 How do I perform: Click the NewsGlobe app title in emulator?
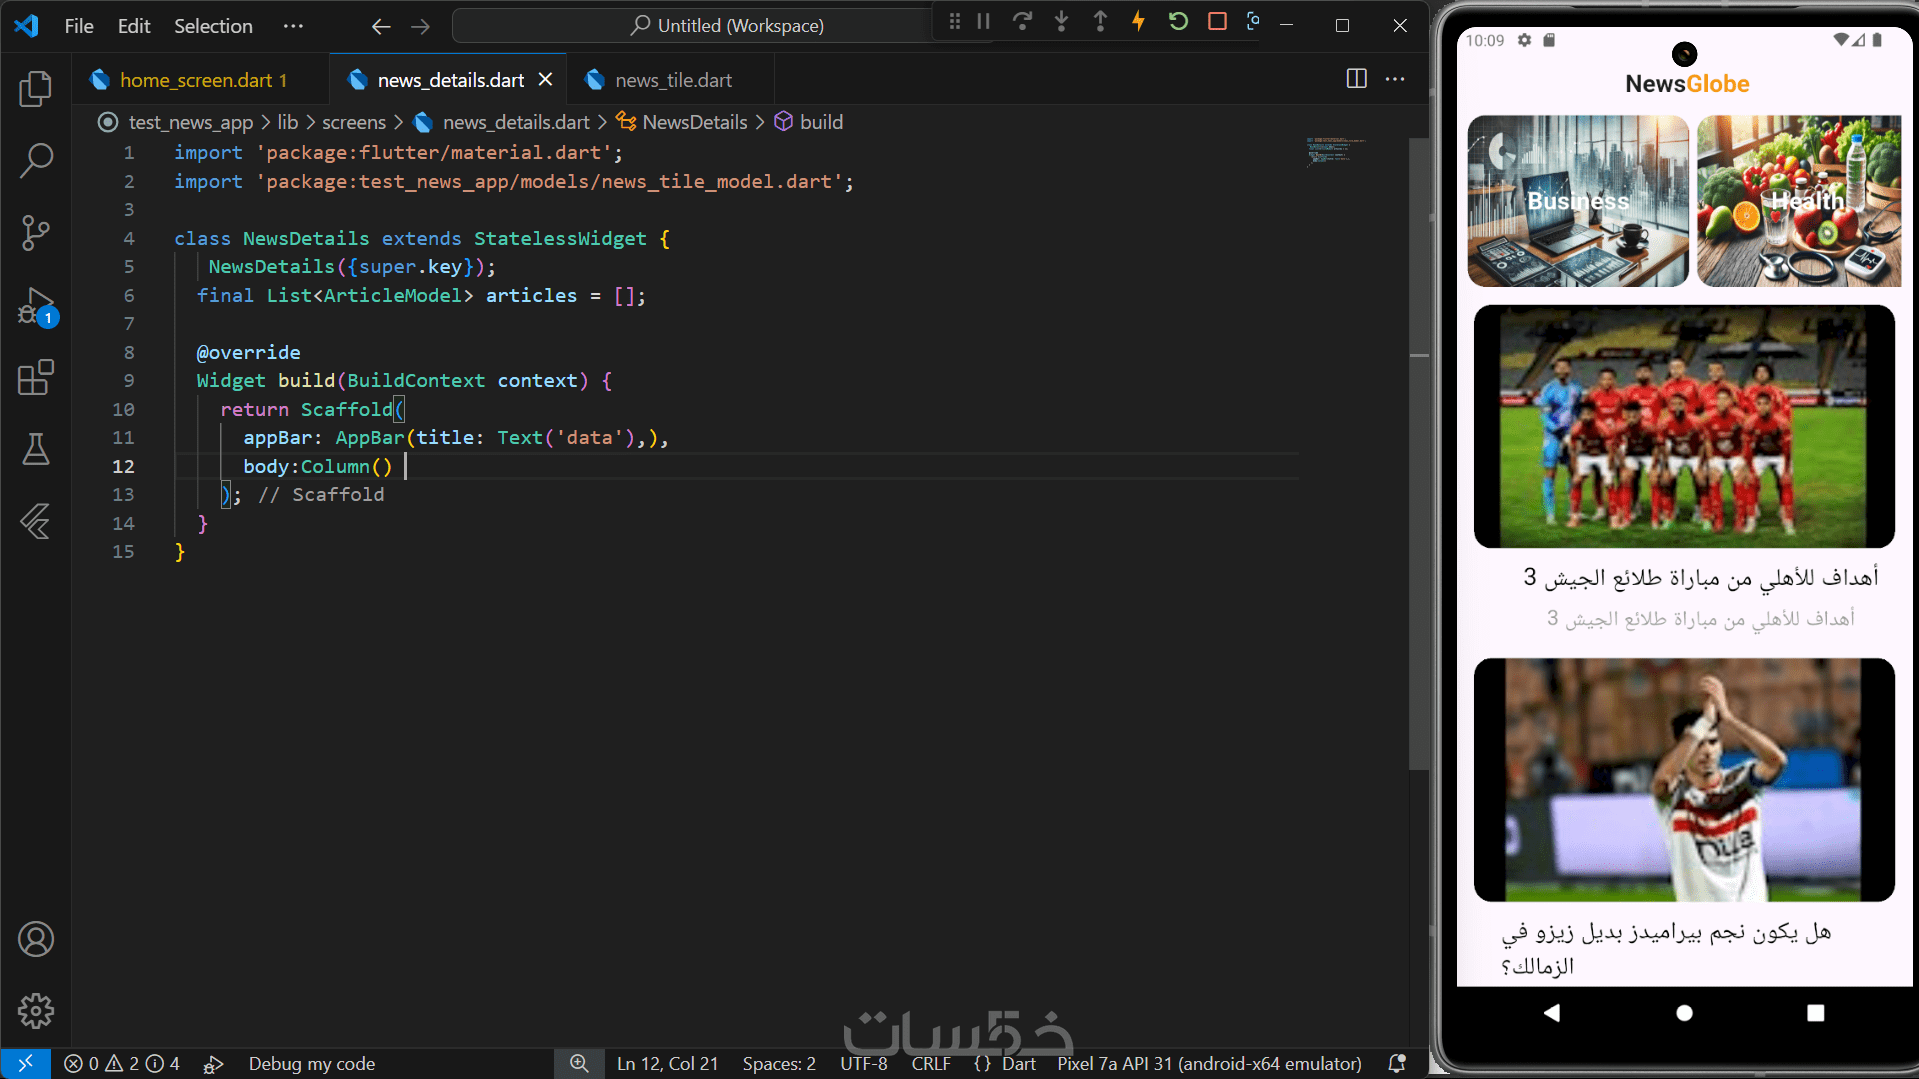click(x=1687, y=84)
